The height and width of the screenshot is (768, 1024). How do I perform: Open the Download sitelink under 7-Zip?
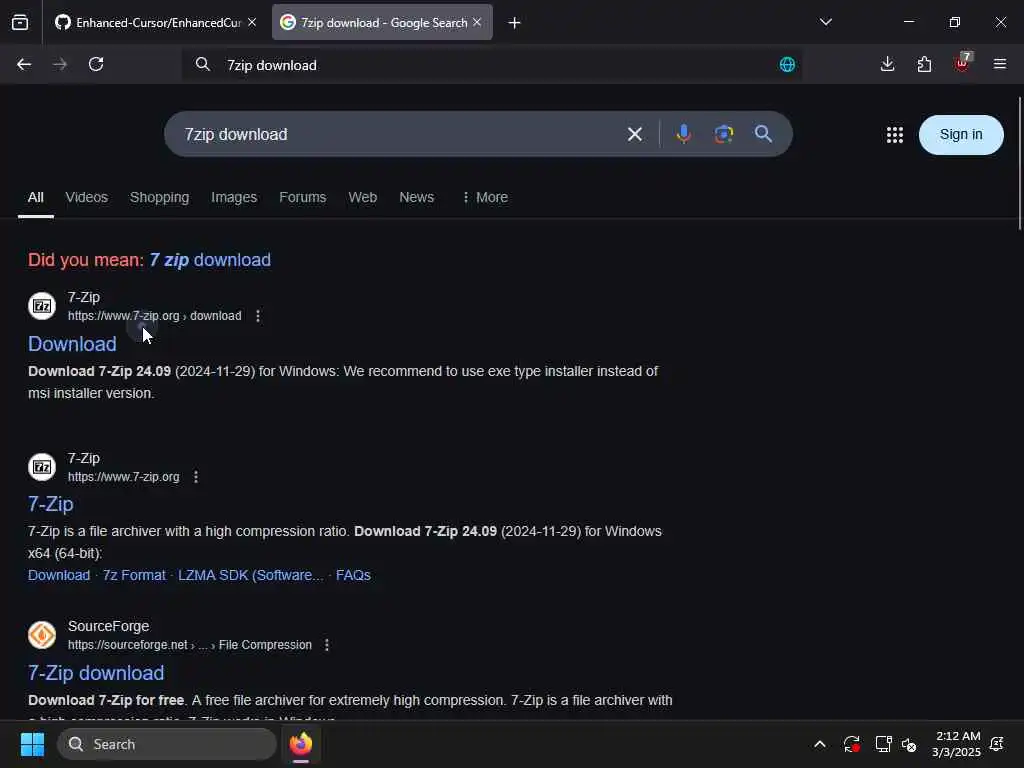59,575
